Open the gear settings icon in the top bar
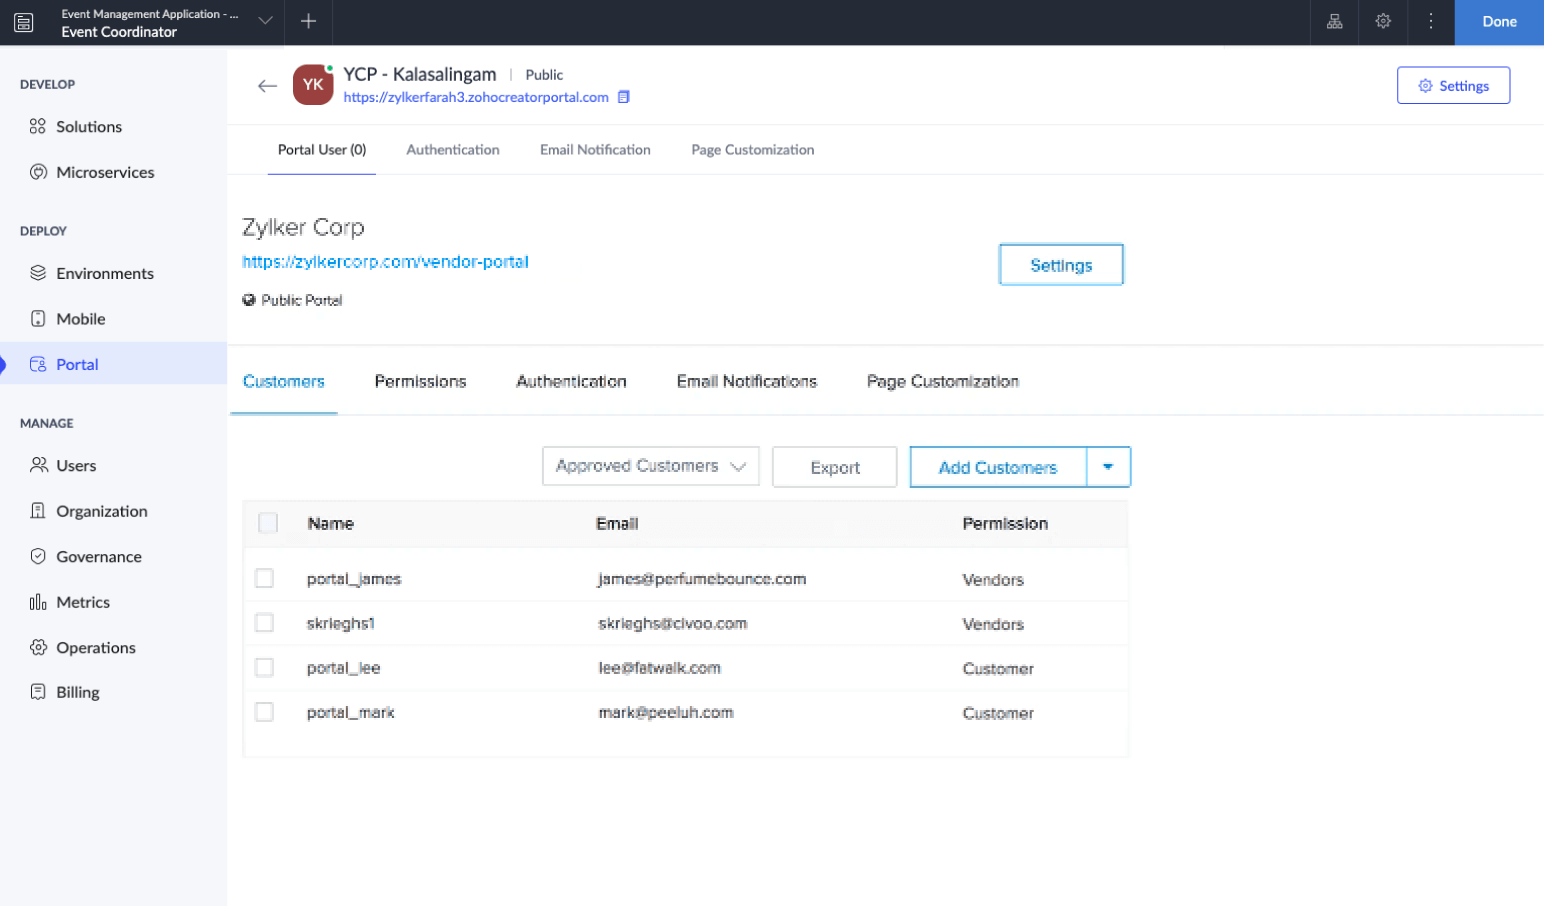The width and height of the screenshot is (1544, 906). pos(1383,22)
